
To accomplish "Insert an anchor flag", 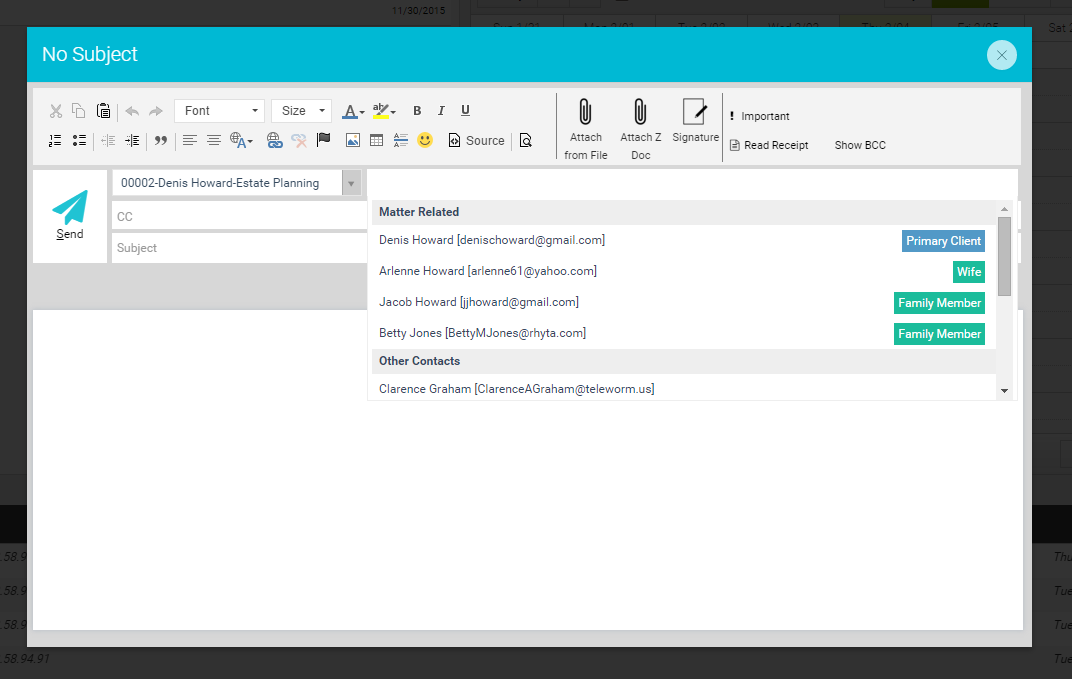I will click(323, 141).
